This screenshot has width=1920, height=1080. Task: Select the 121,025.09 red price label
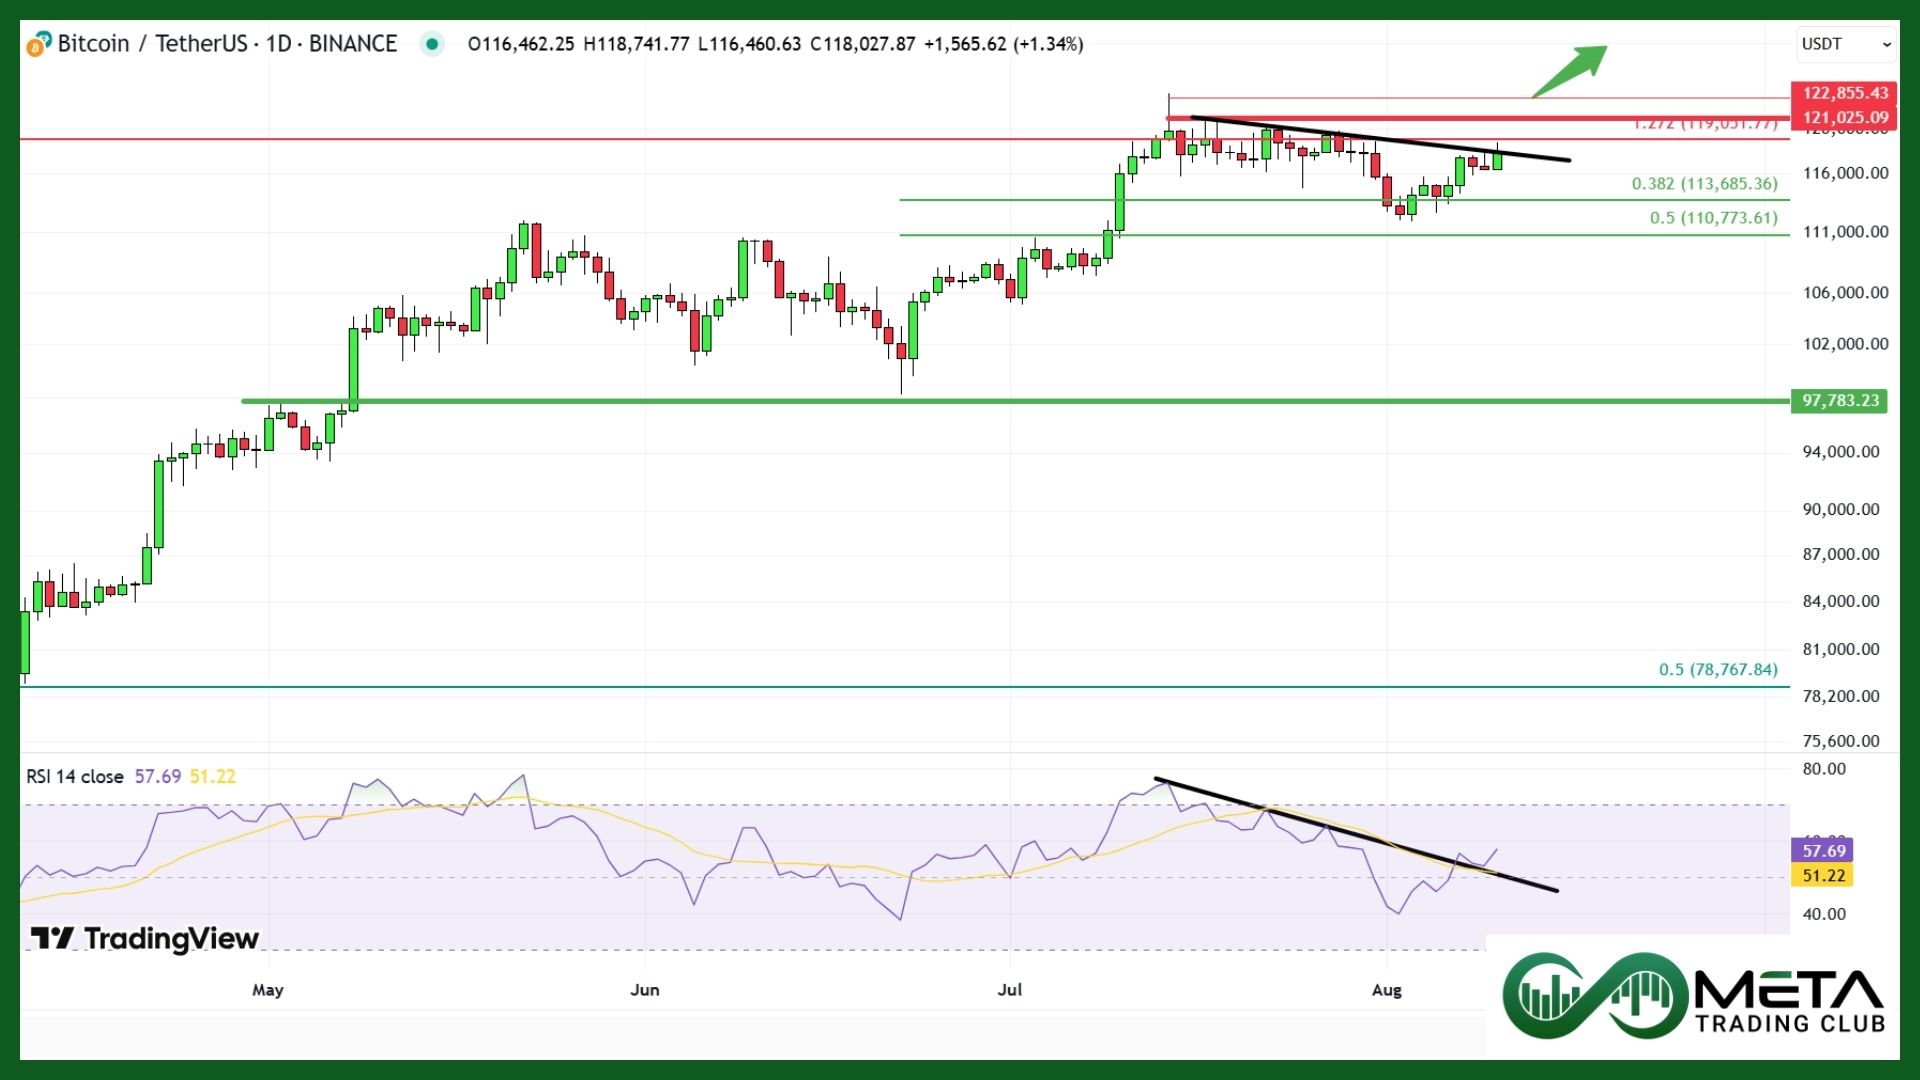click(x=1844, y=117)
